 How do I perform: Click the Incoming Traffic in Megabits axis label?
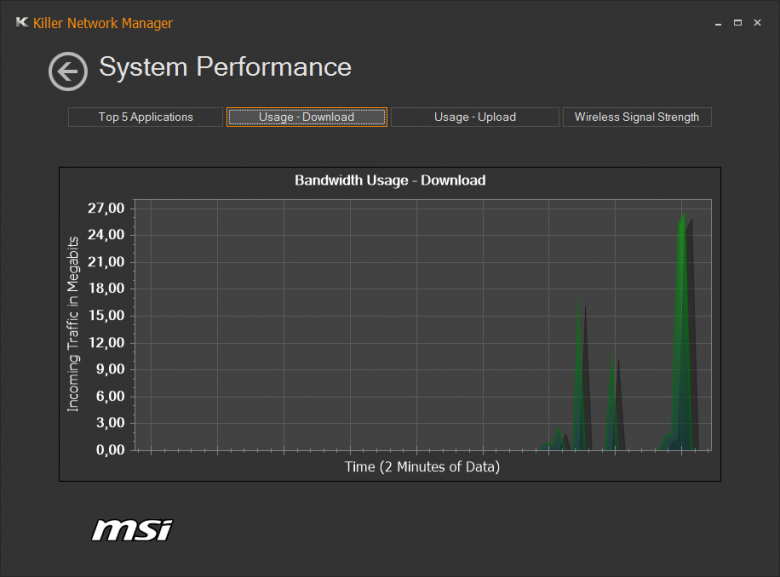point(73,324)
